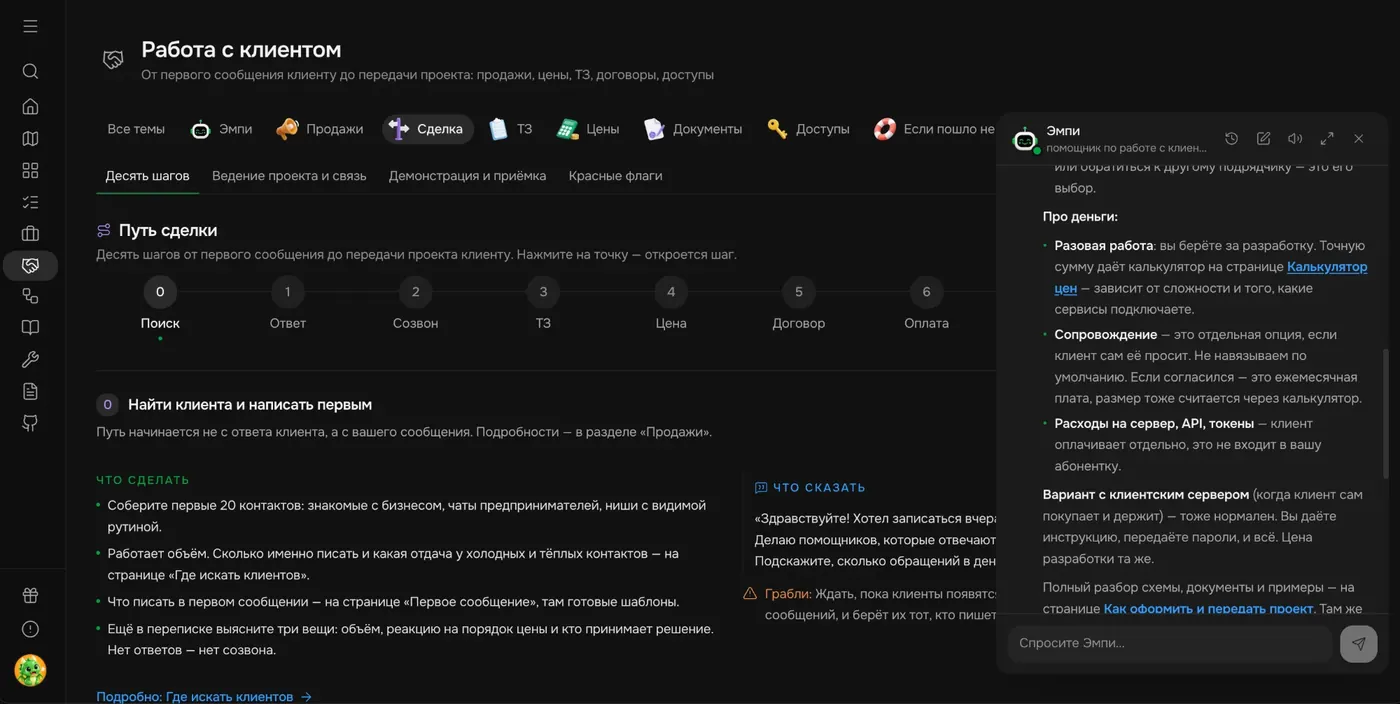
Task: Open the 'Калькулятор цен' link in chat
Action: [1327, 267]
